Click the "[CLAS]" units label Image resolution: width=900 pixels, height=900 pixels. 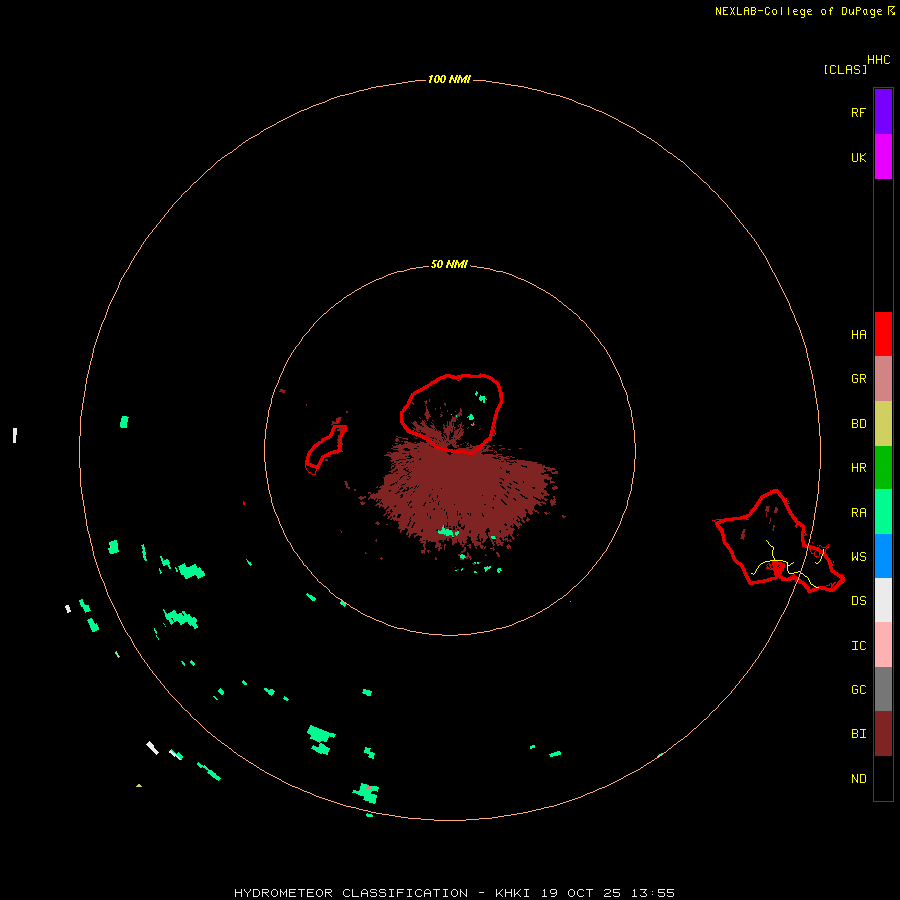point(845,69)
